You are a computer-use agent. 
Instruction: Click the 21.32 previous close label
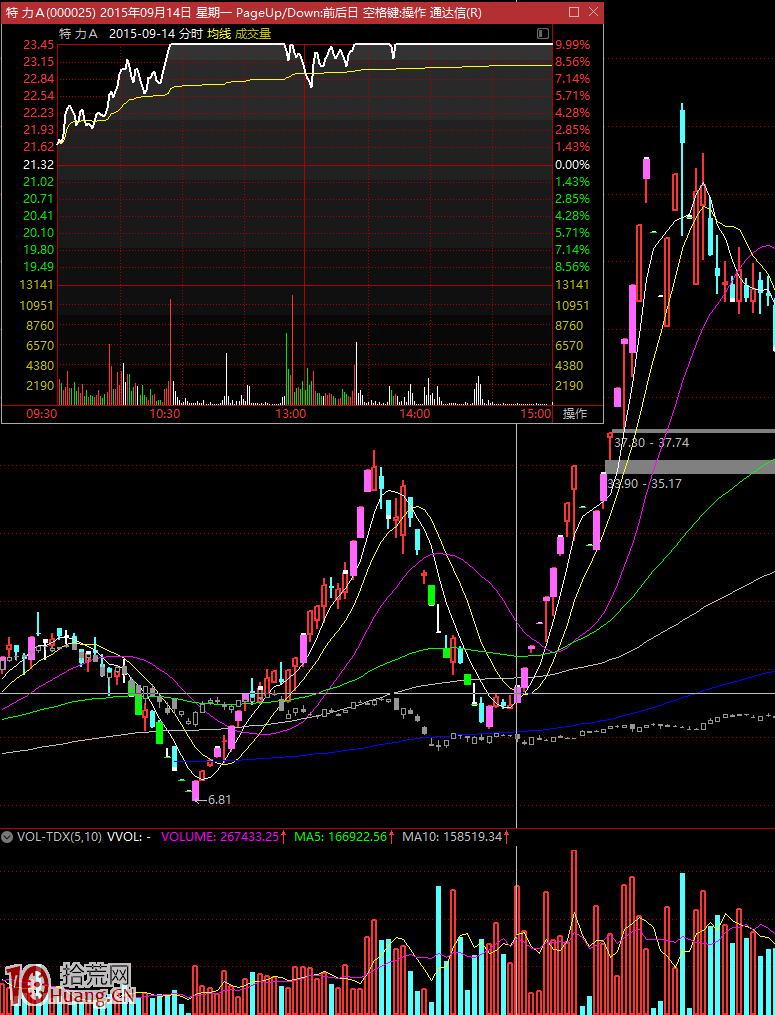click(38, 164)
